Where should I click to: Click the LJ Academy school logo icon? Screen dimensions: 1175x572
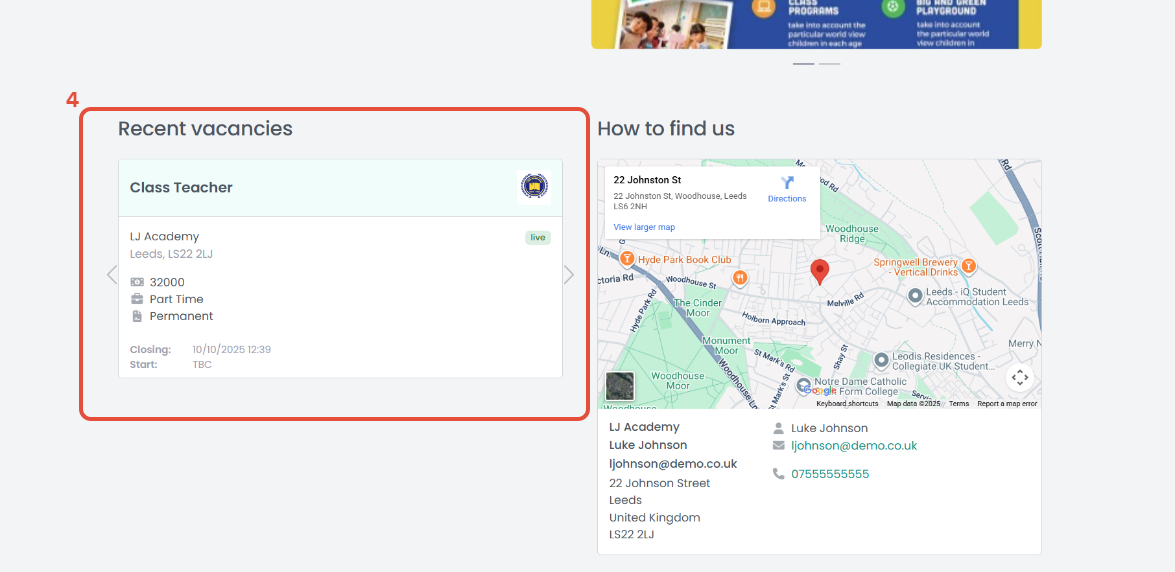coord(534,187)
